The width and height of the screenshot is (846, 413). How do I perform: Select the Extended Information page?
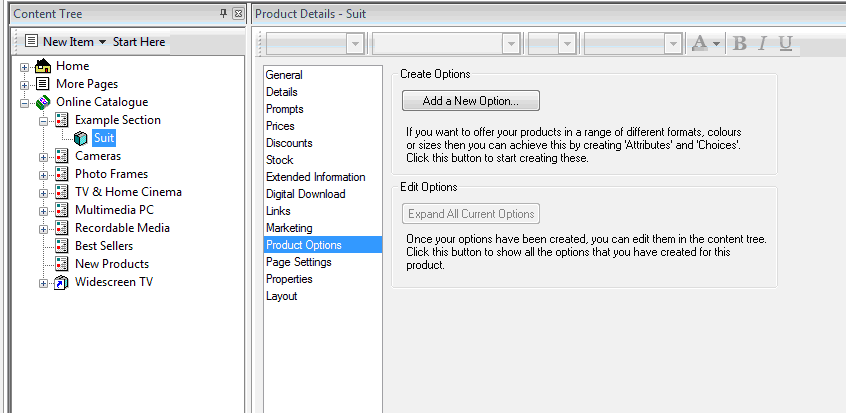click(315, 177)
